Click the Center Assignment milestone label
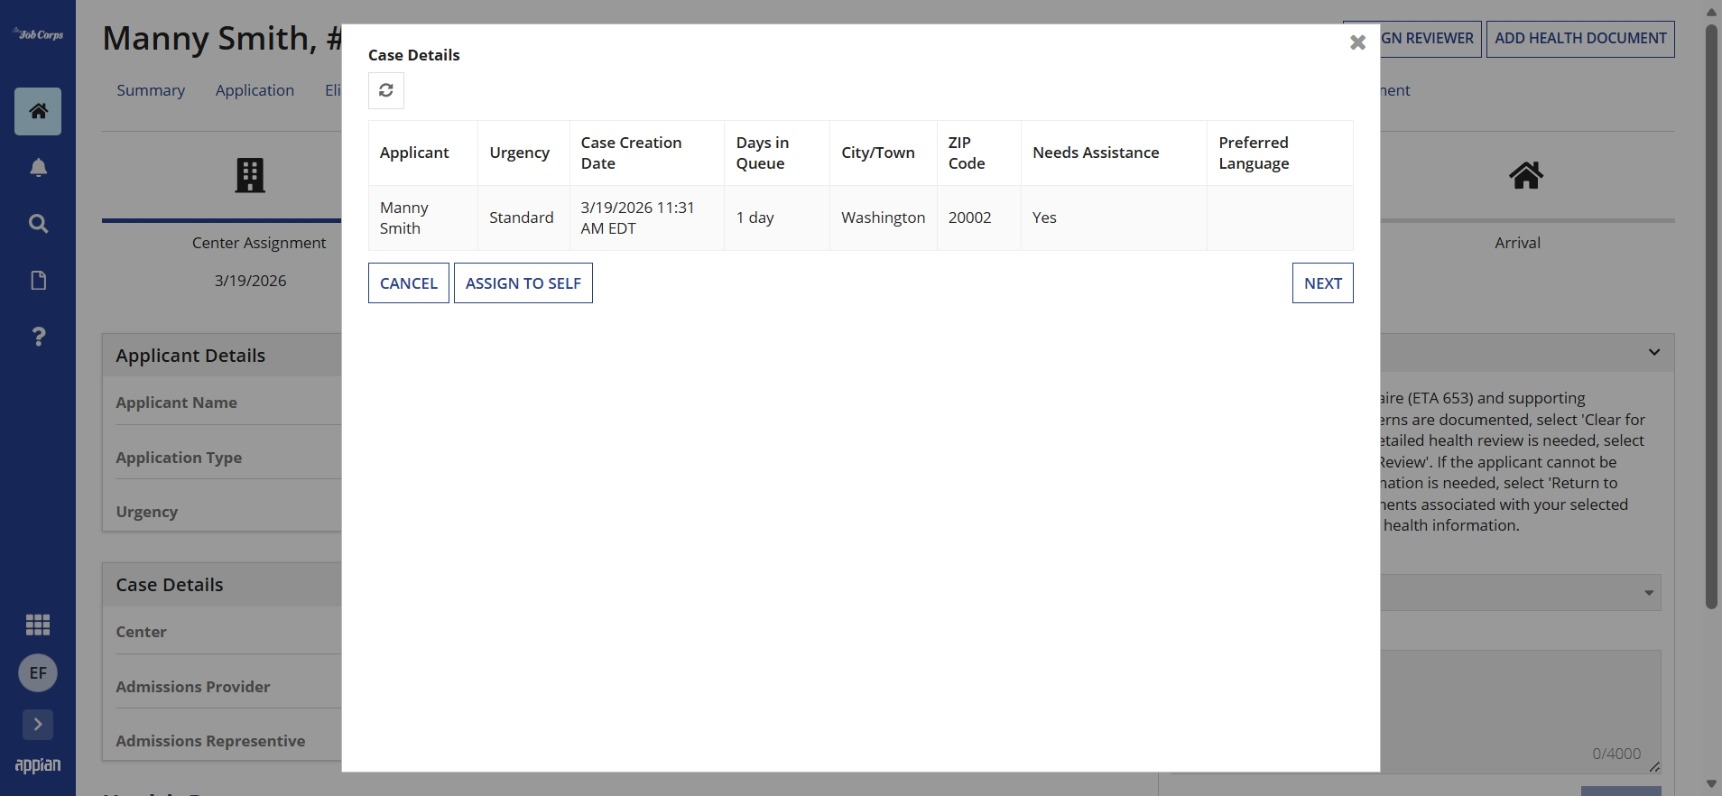 pyautogui.click(x=259, y=243)
